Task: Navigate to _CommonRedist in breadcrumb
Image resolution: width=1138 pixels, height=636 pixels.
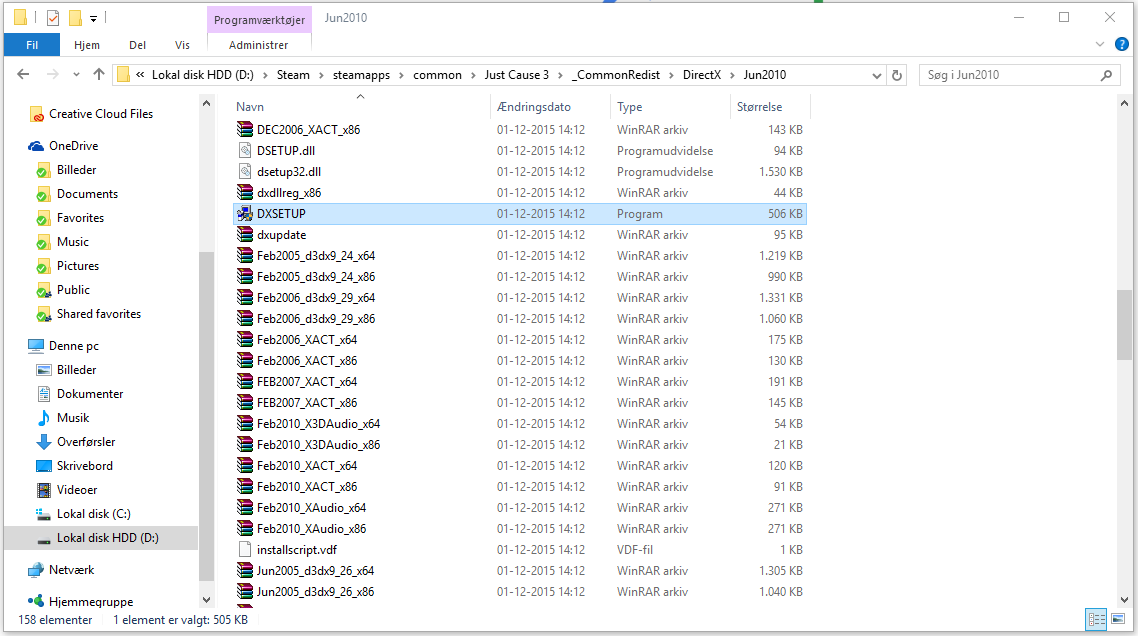Action: point(616,75)
